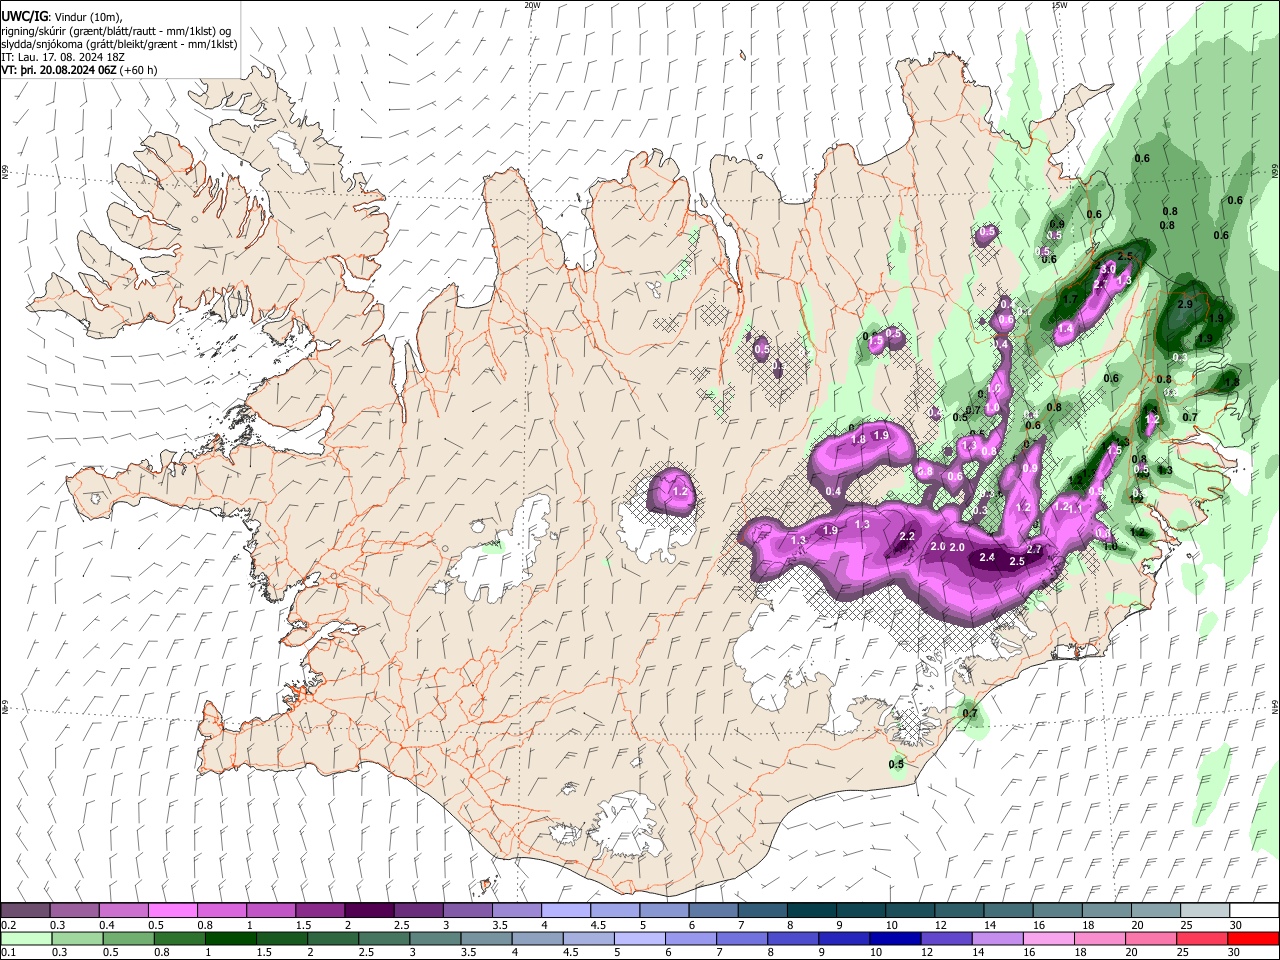
Task: Click the 2.9 rainfall value in the dark green cell
Action: (1186, 304)
